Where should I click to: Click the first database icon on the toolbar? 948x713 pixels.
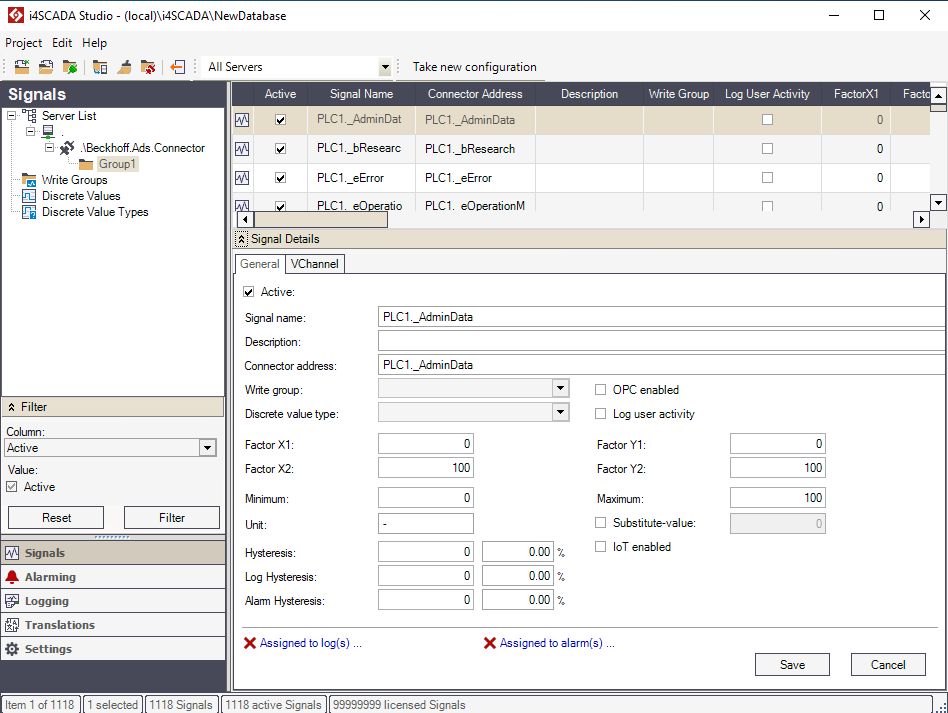click(21, 66)
